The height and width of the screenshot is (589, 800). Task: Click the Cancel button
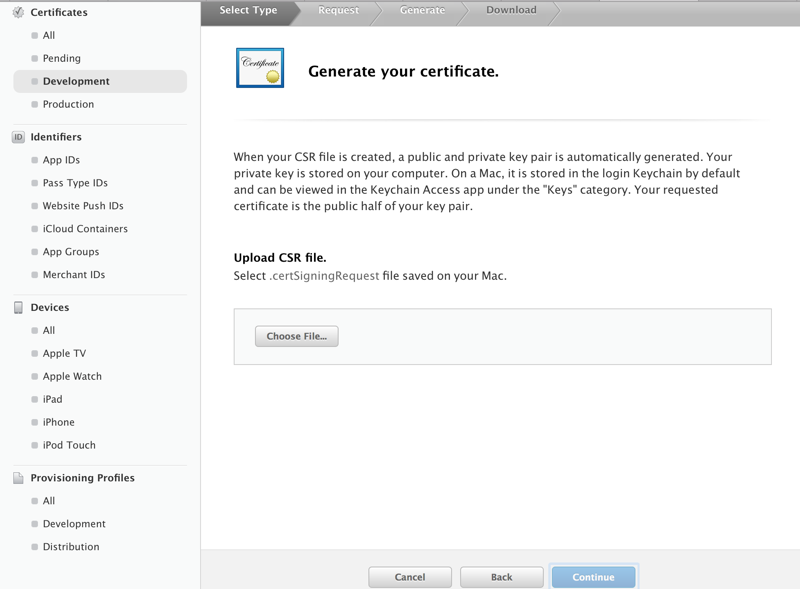point(410,577)
